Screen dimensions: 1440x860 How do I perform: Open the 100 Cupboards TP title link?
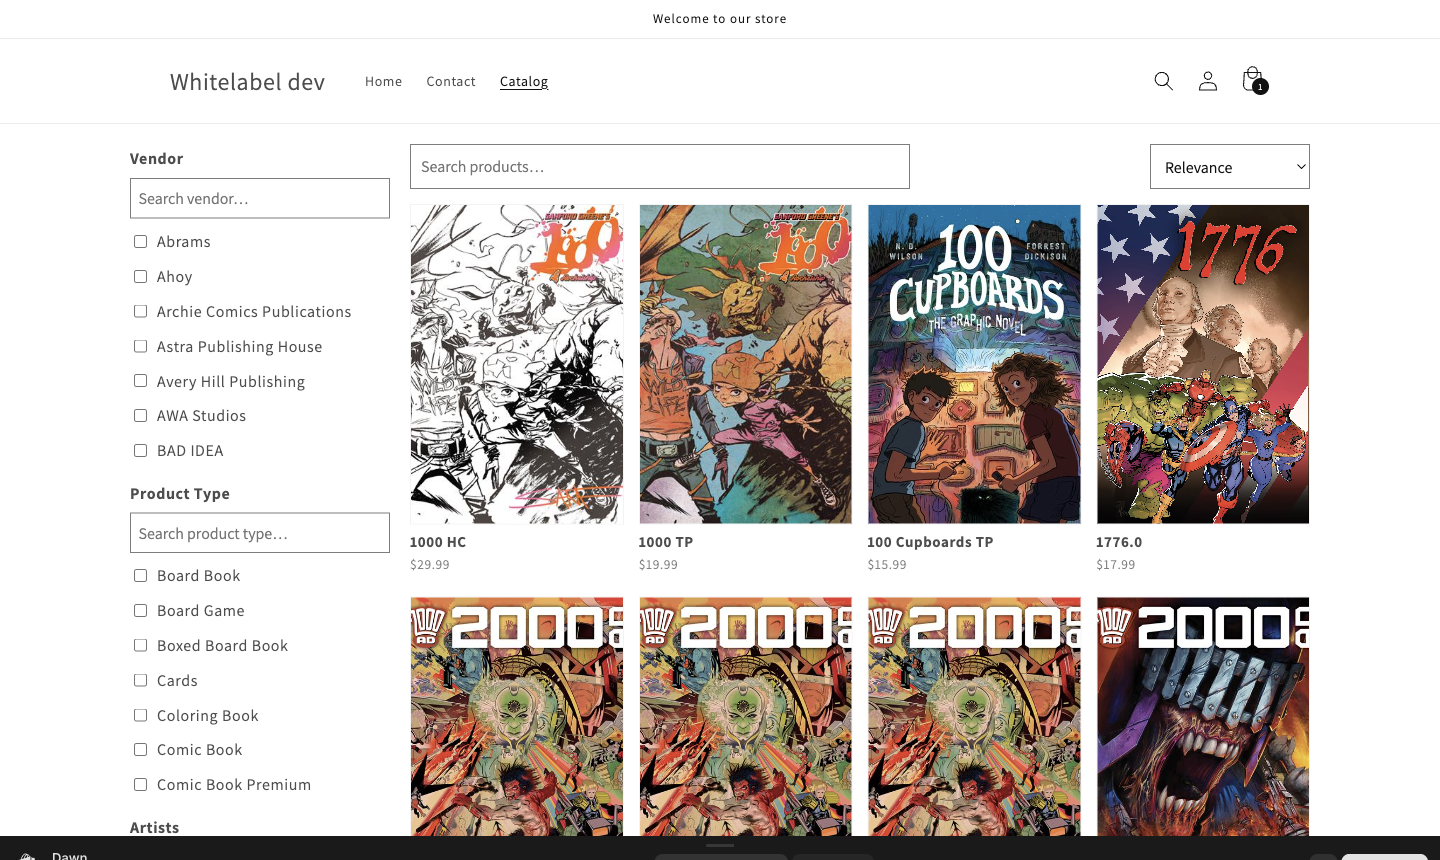(930, 542)
